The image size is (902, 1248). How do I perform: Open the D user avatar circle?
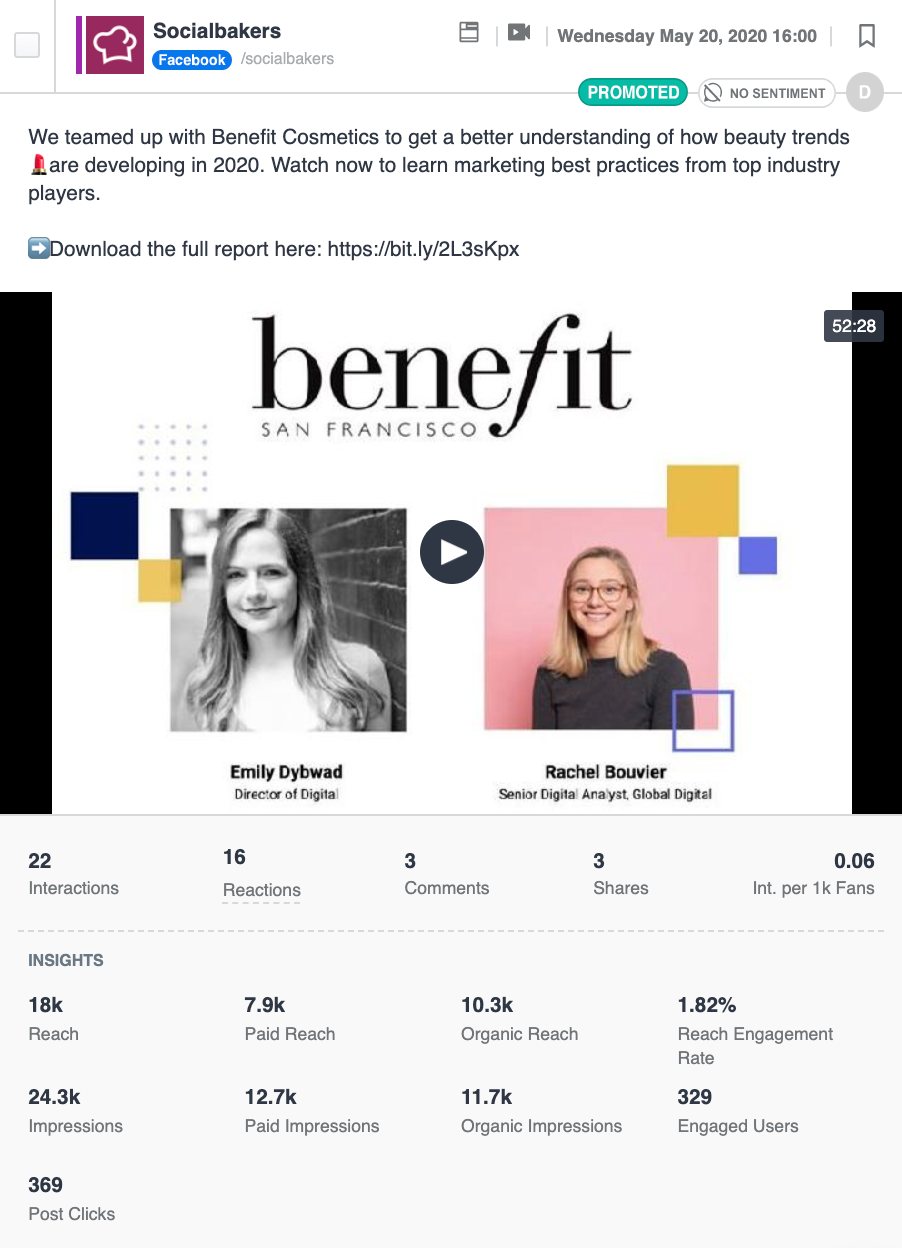point(865,93)
